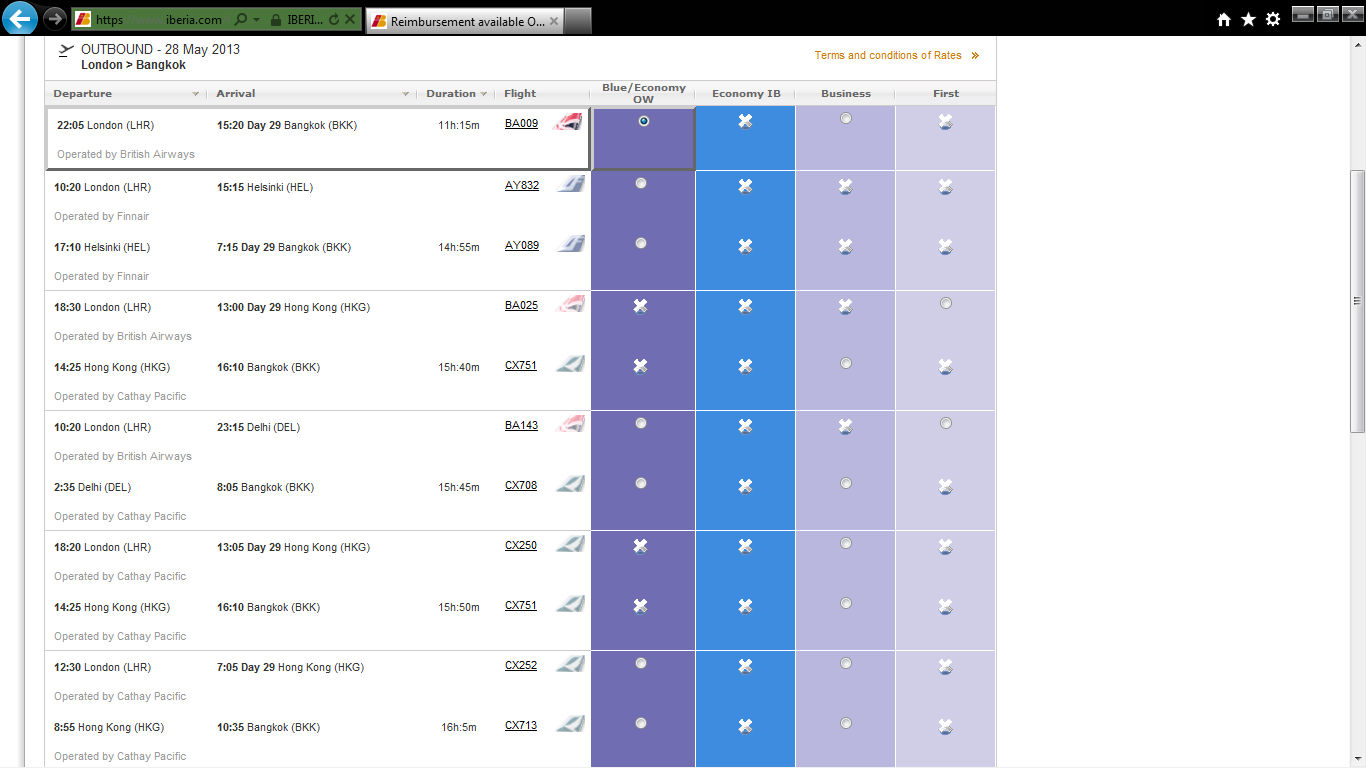The width and height of the screenshot is (1366, 768).
Task: Expand the address bar autocomplete dropdown arrow
Action: click(x=256, y=19)
